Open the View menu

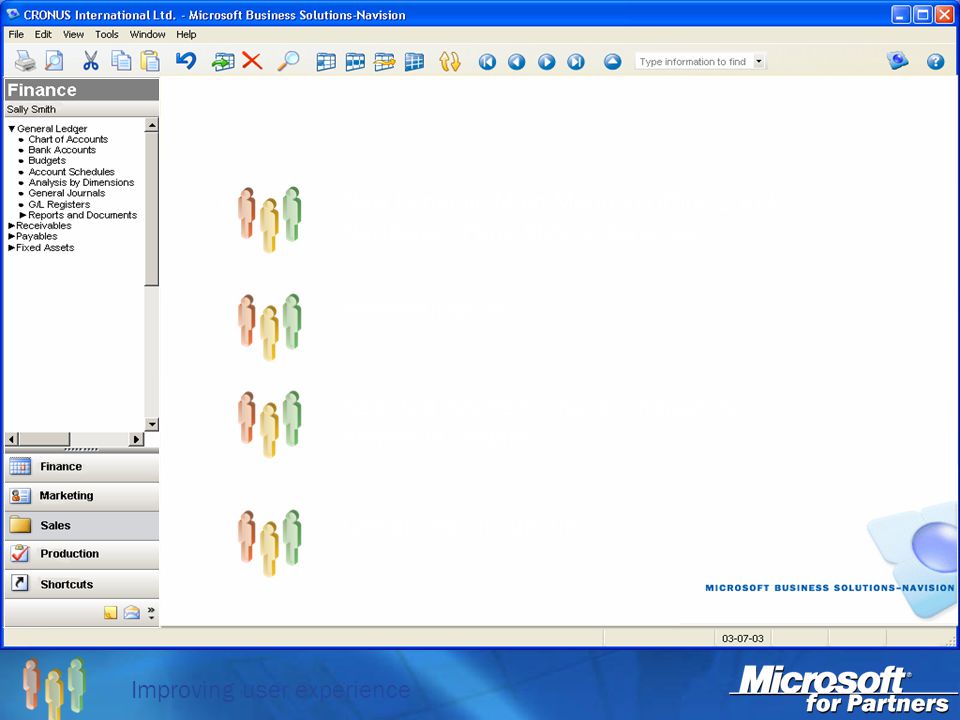[x=73, y=34]
